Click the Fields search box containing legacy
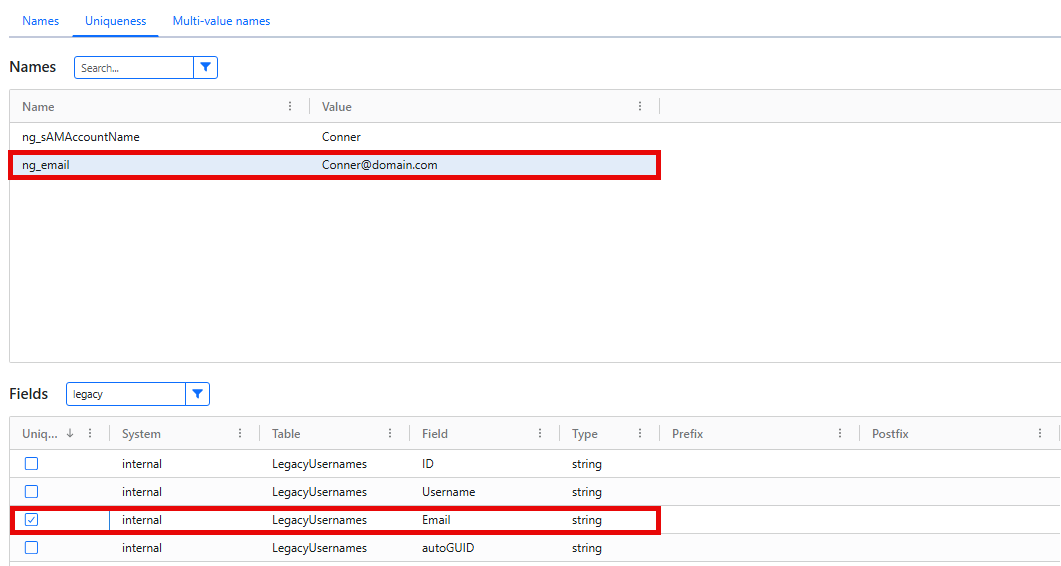The height and width of the screenshot is (566, 1061). click(126, 394)
